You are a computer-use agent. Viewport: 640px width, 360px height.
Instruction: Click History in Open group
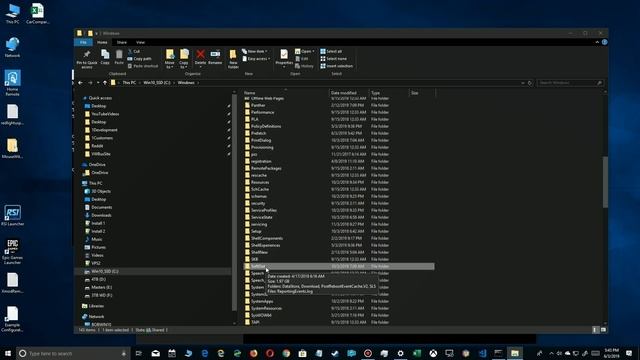[304, 66]
